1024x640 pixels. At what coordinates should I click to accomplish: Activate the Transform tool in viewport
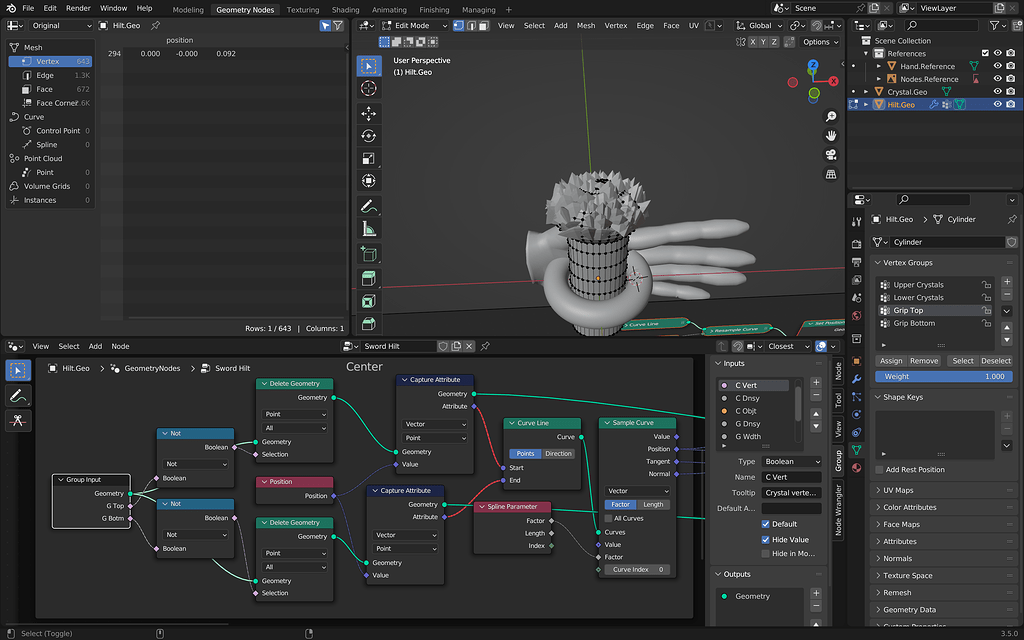coord(368,181)
